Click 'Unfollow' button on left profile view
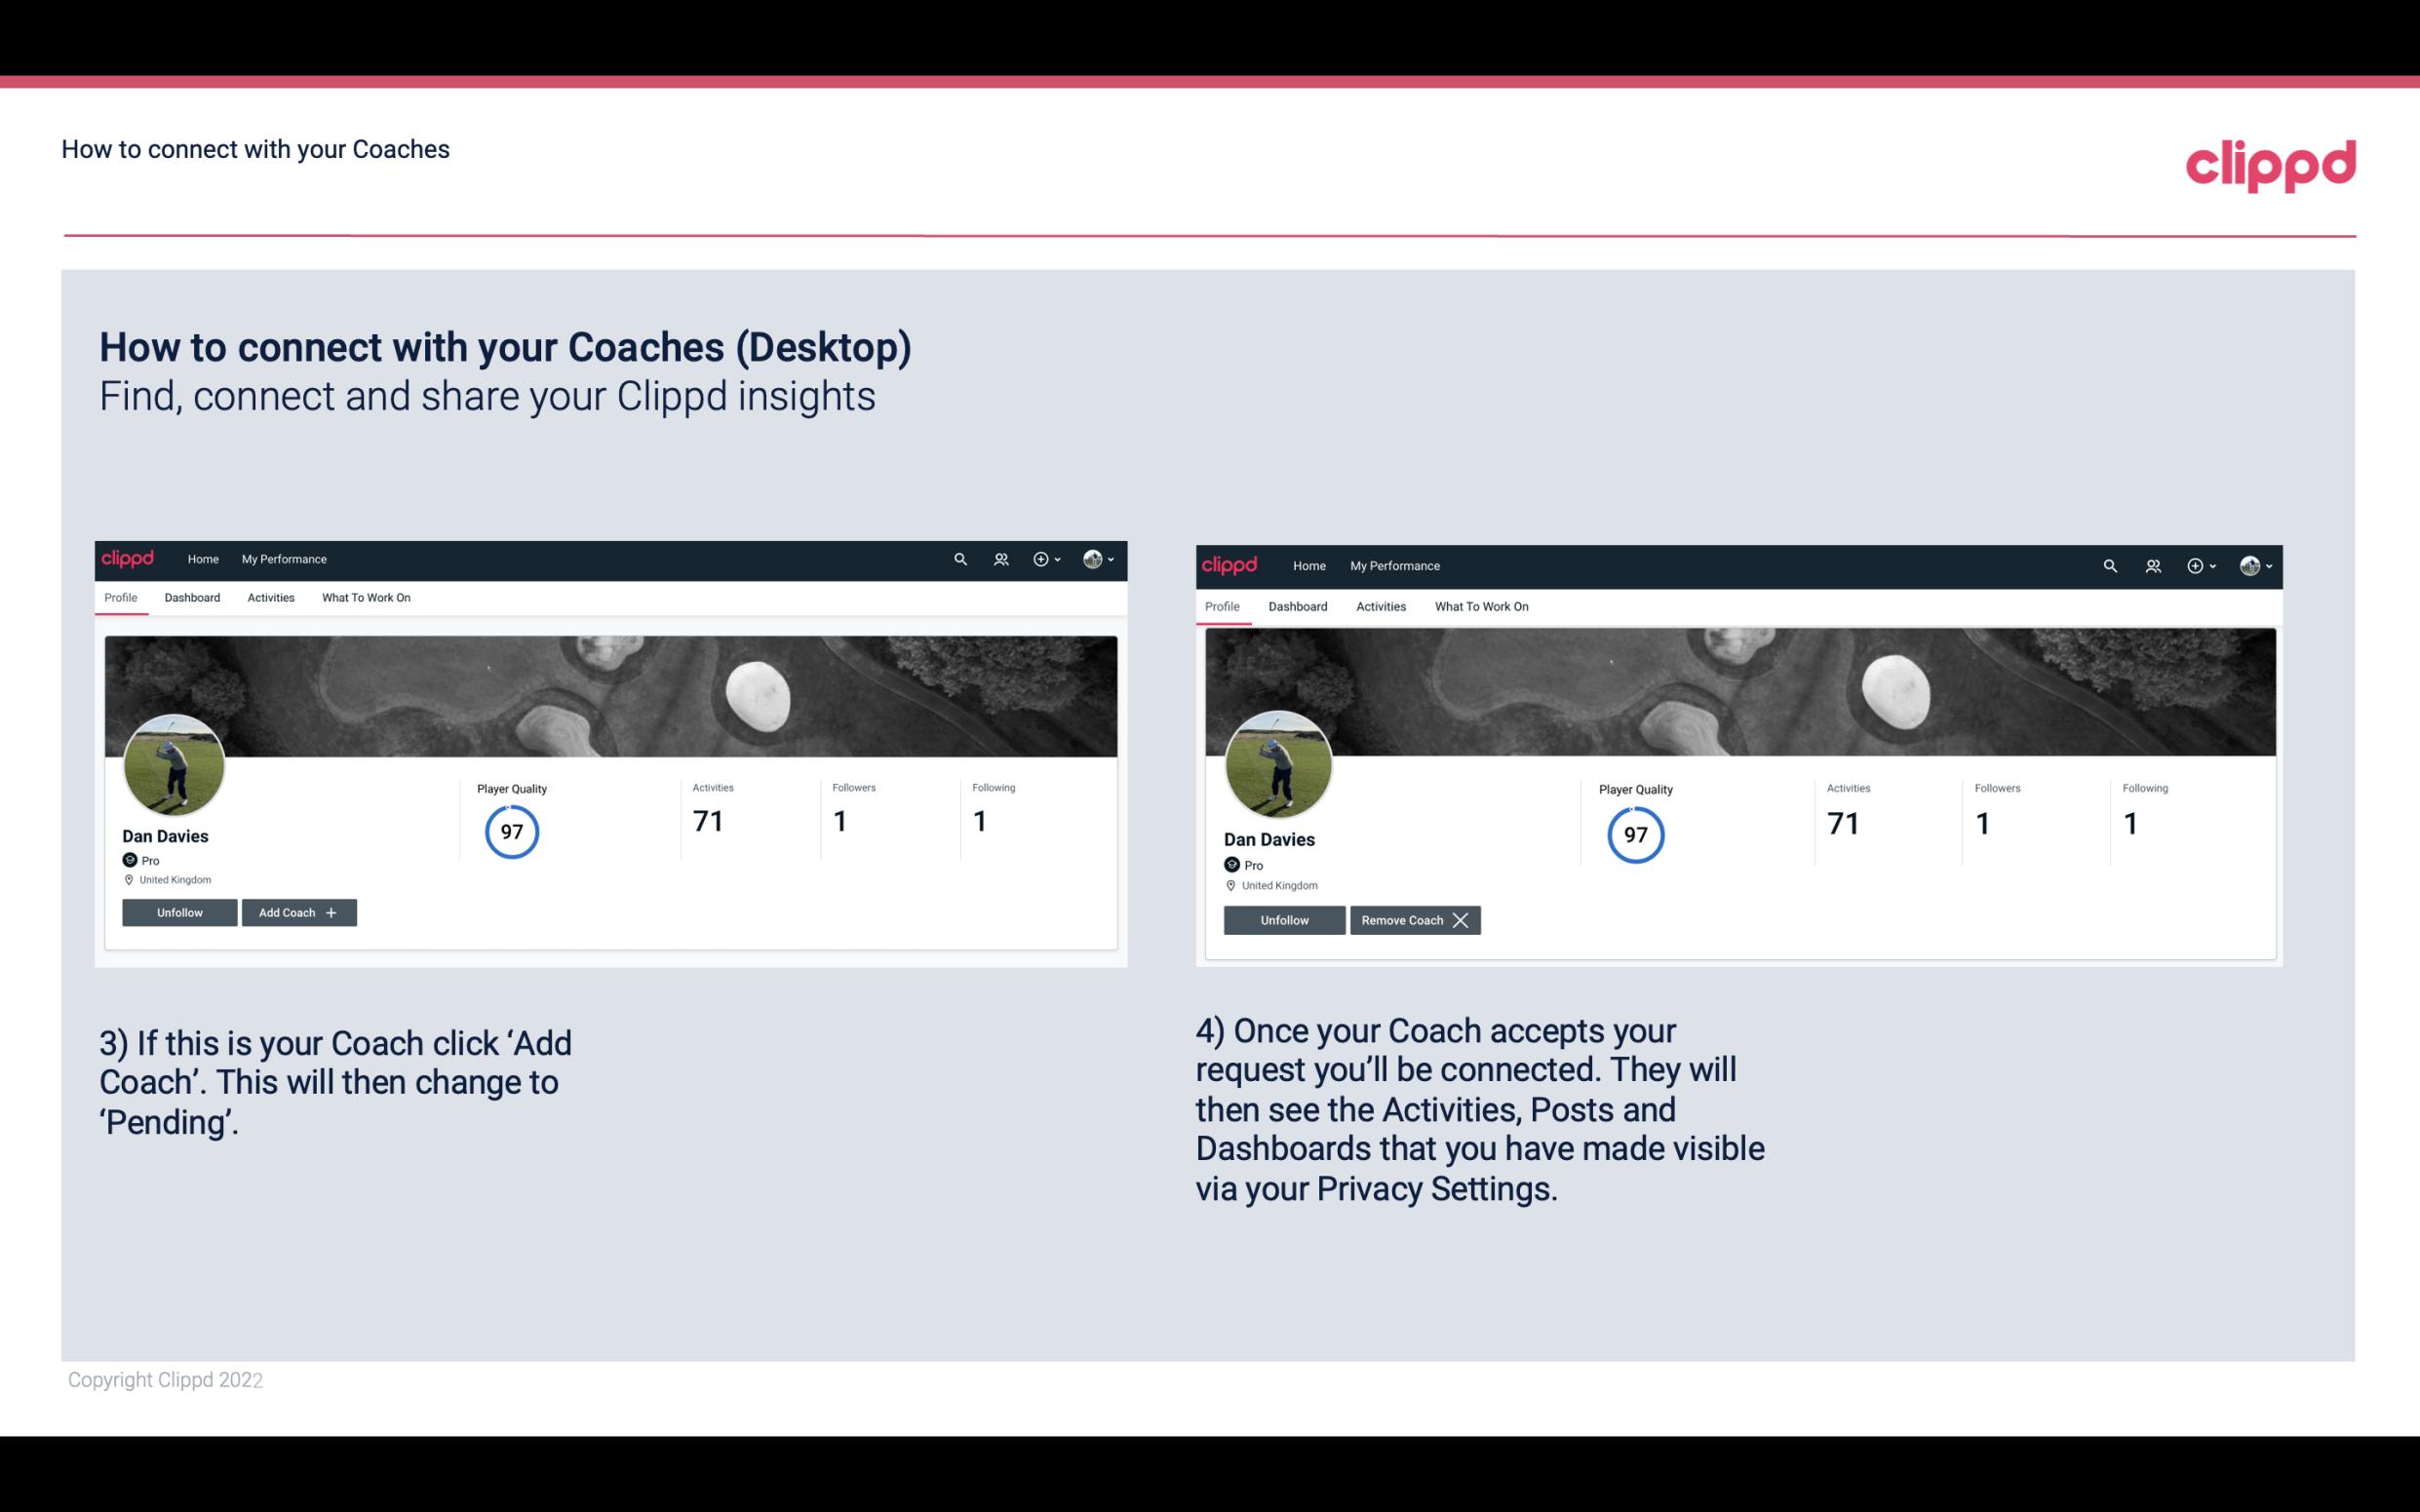2420x1512 pixels. [x=179, y=912]
